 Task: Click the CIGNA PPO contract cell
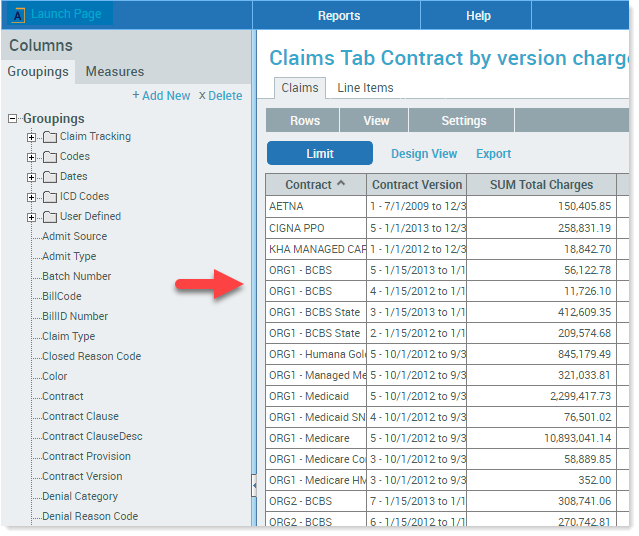(x=316, y=228)
